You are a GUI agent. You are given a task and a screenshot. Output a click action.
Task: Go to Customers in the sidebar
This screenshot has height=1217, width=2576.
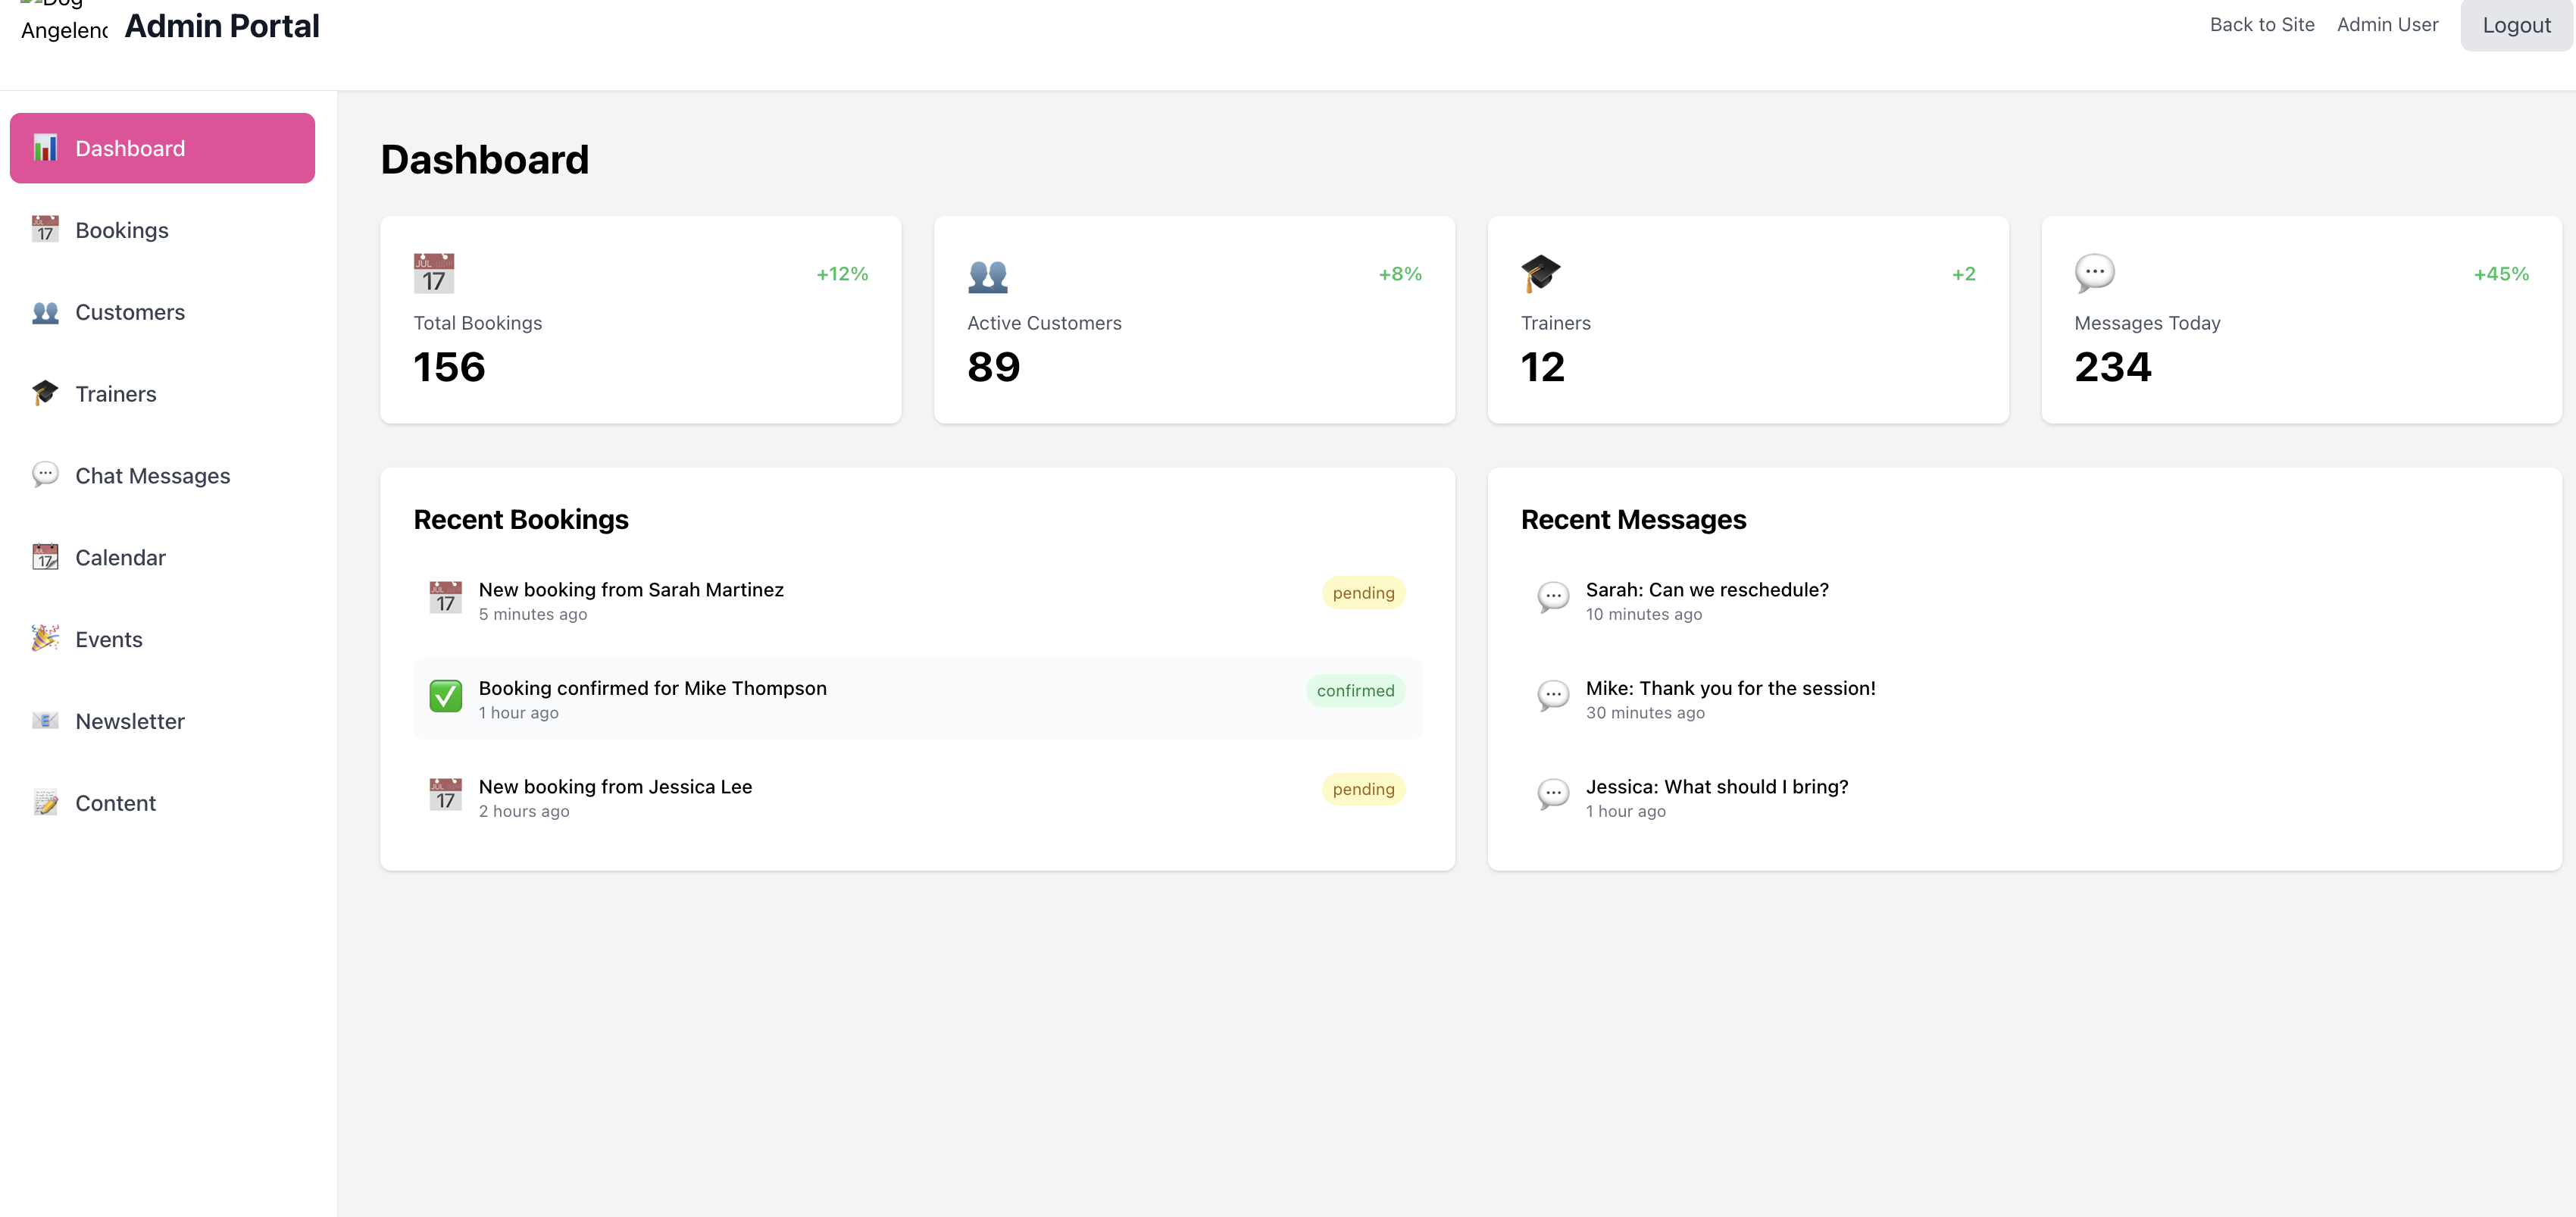click(x=129, y=312)
